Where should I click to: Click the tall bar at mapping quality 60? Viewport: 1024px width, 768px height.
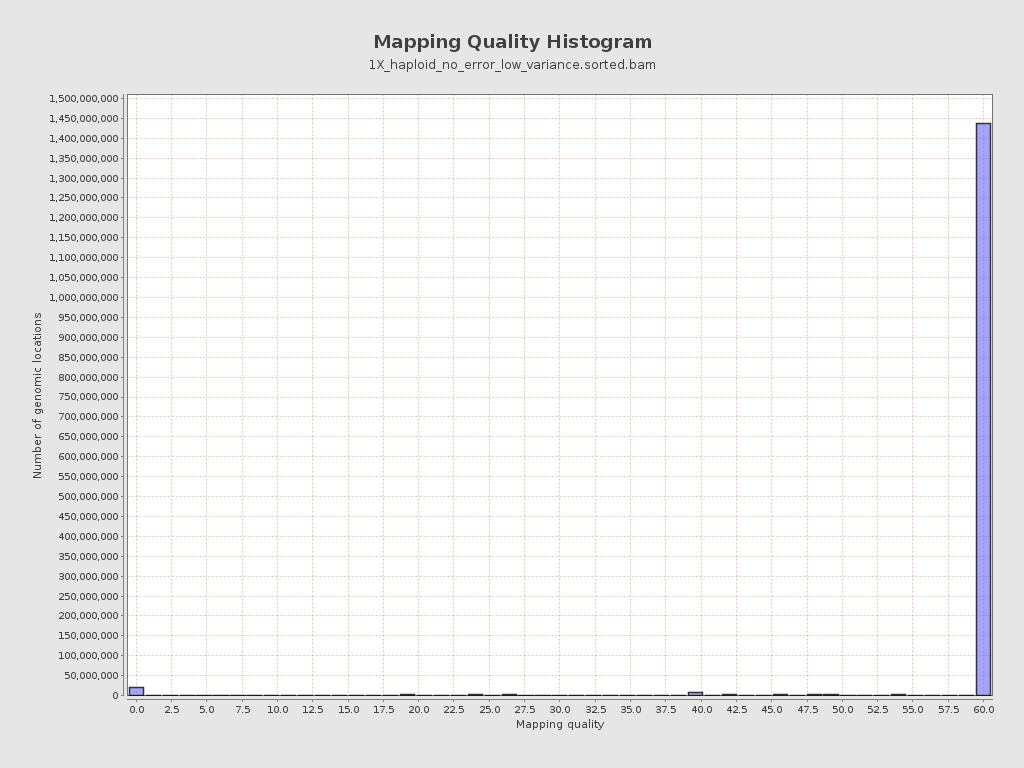point(983,409)
